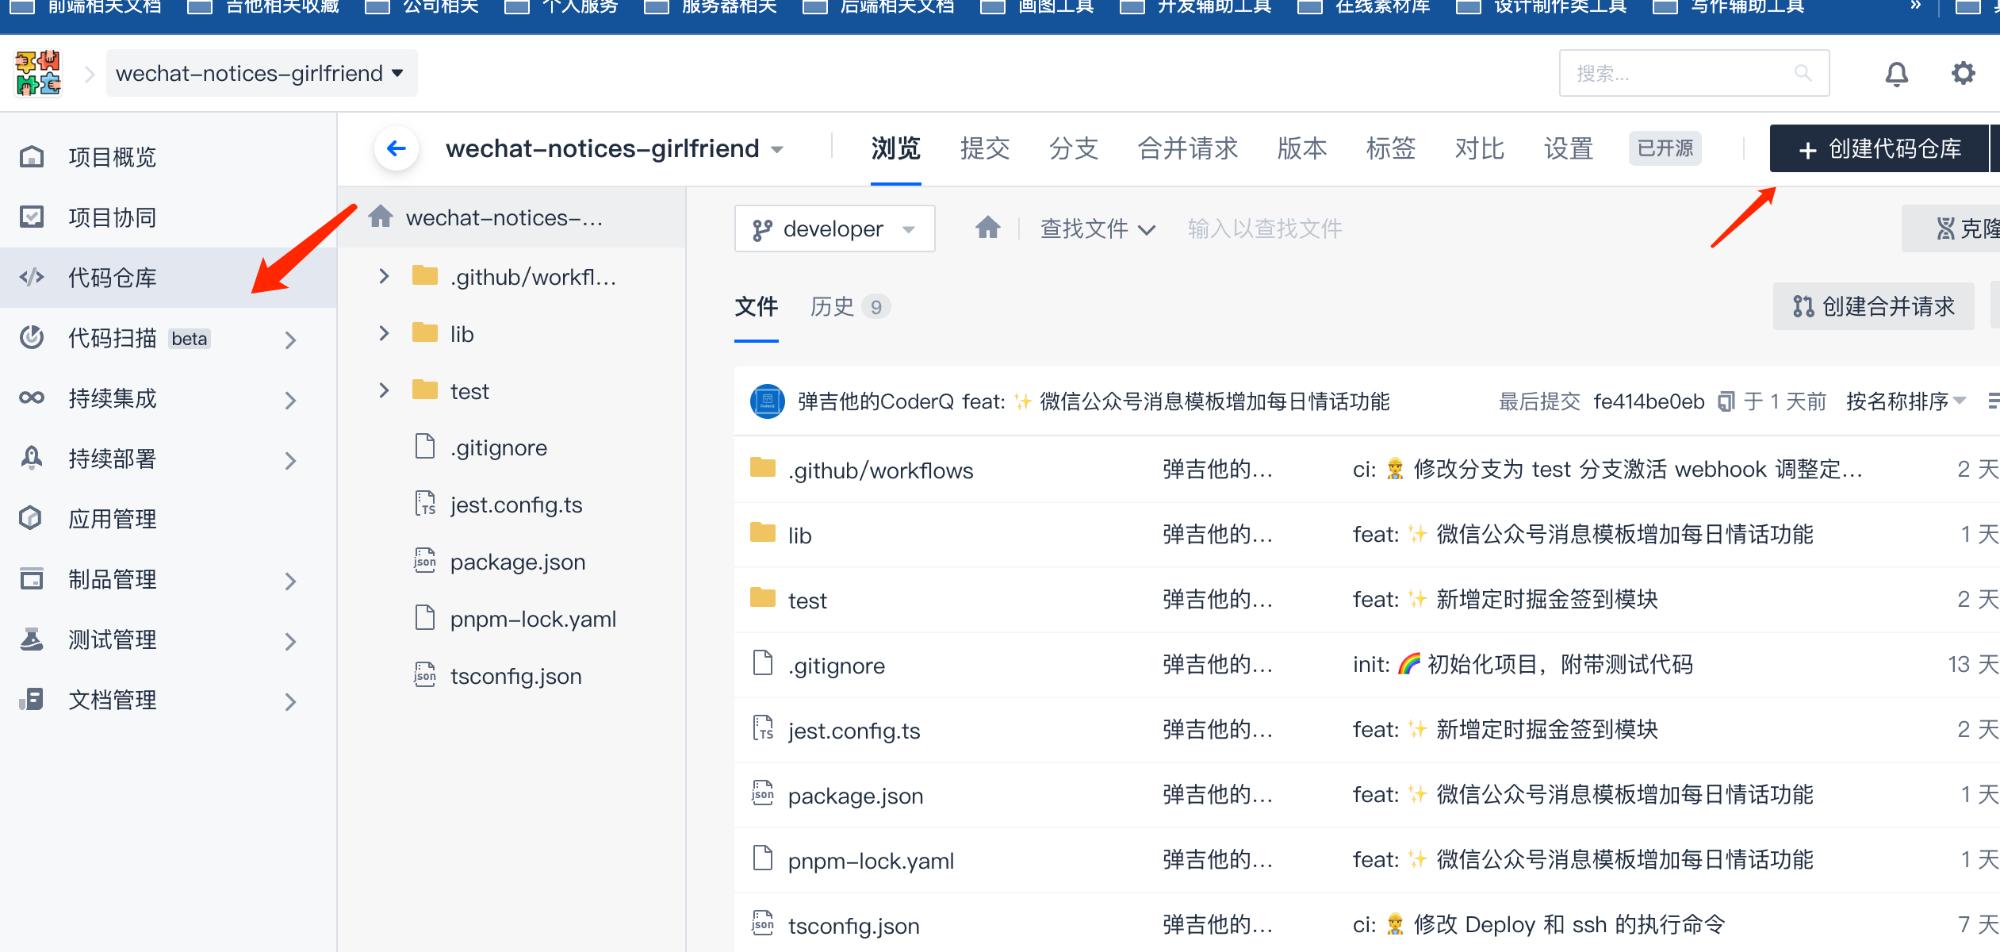Switch to the 提交 tab
Viewport: 2000px width, 952px height.
coord(985,149)
